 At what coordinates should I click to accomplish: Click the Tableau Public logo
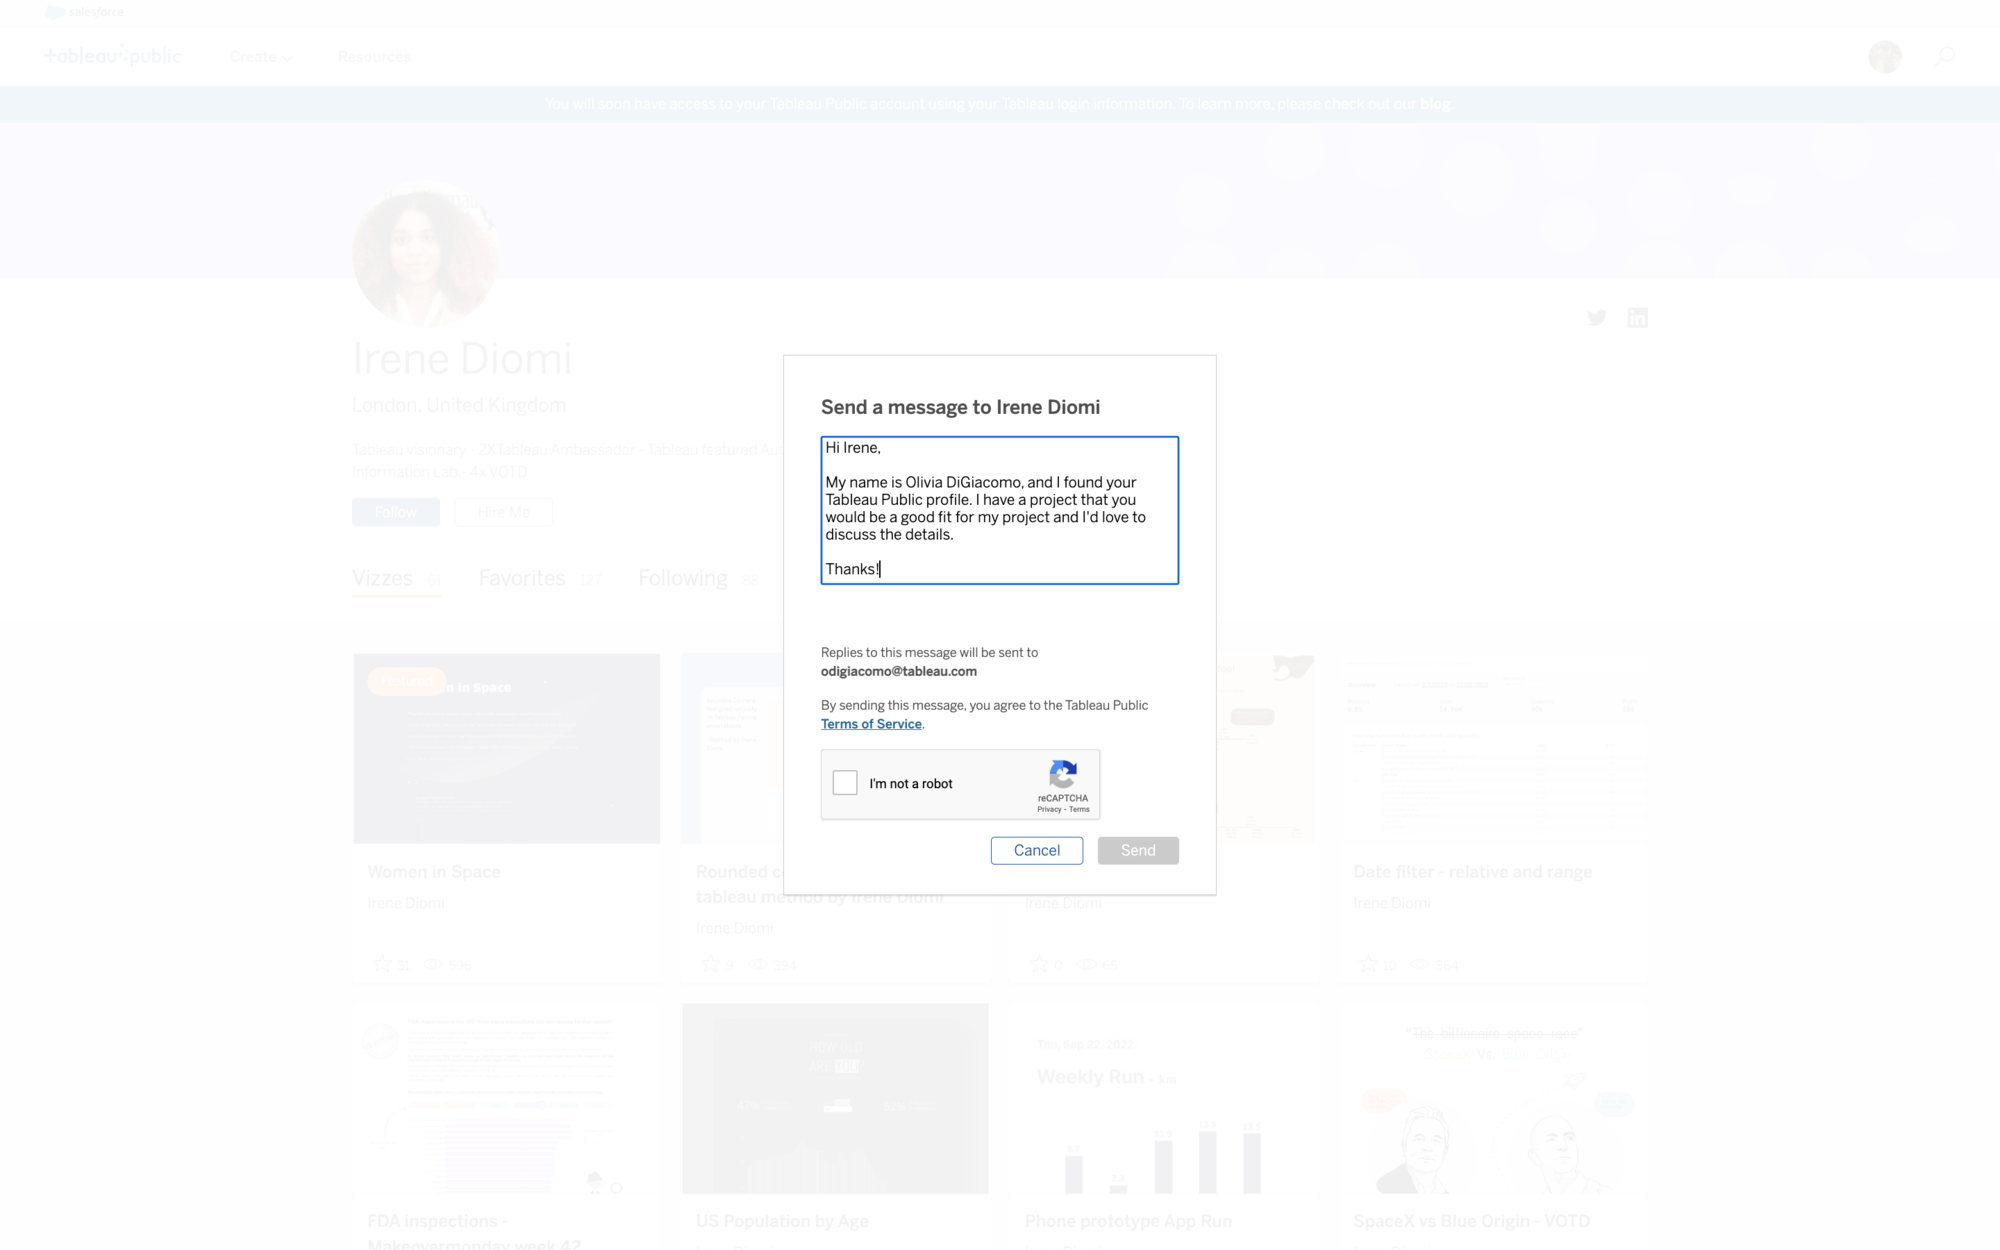coord(113,56)
